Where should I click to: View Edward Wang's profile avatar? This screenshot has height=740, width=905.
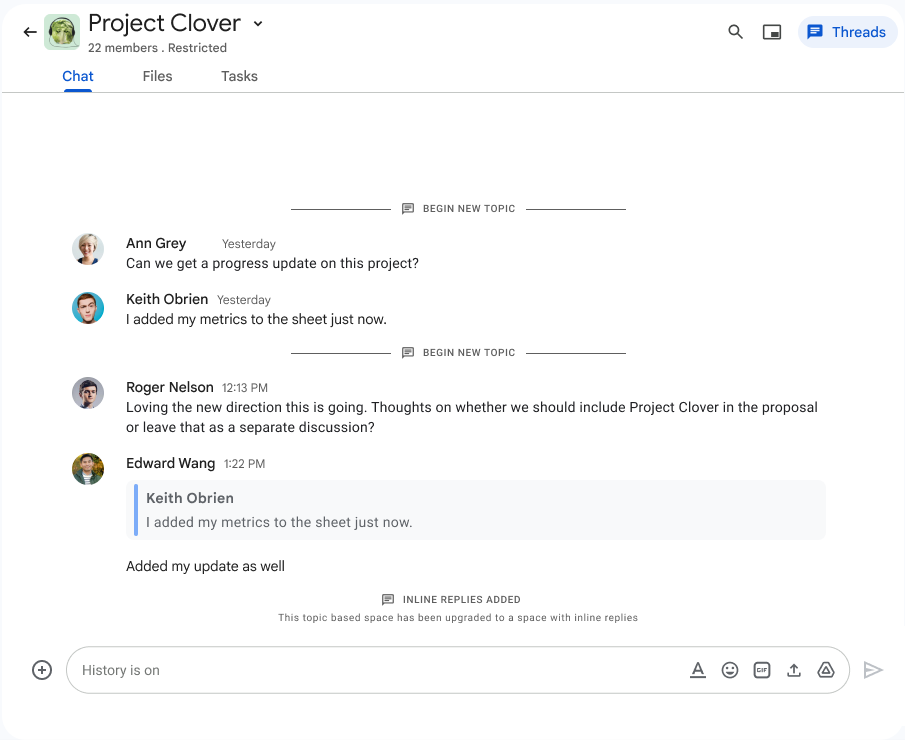tap(88, 469)
